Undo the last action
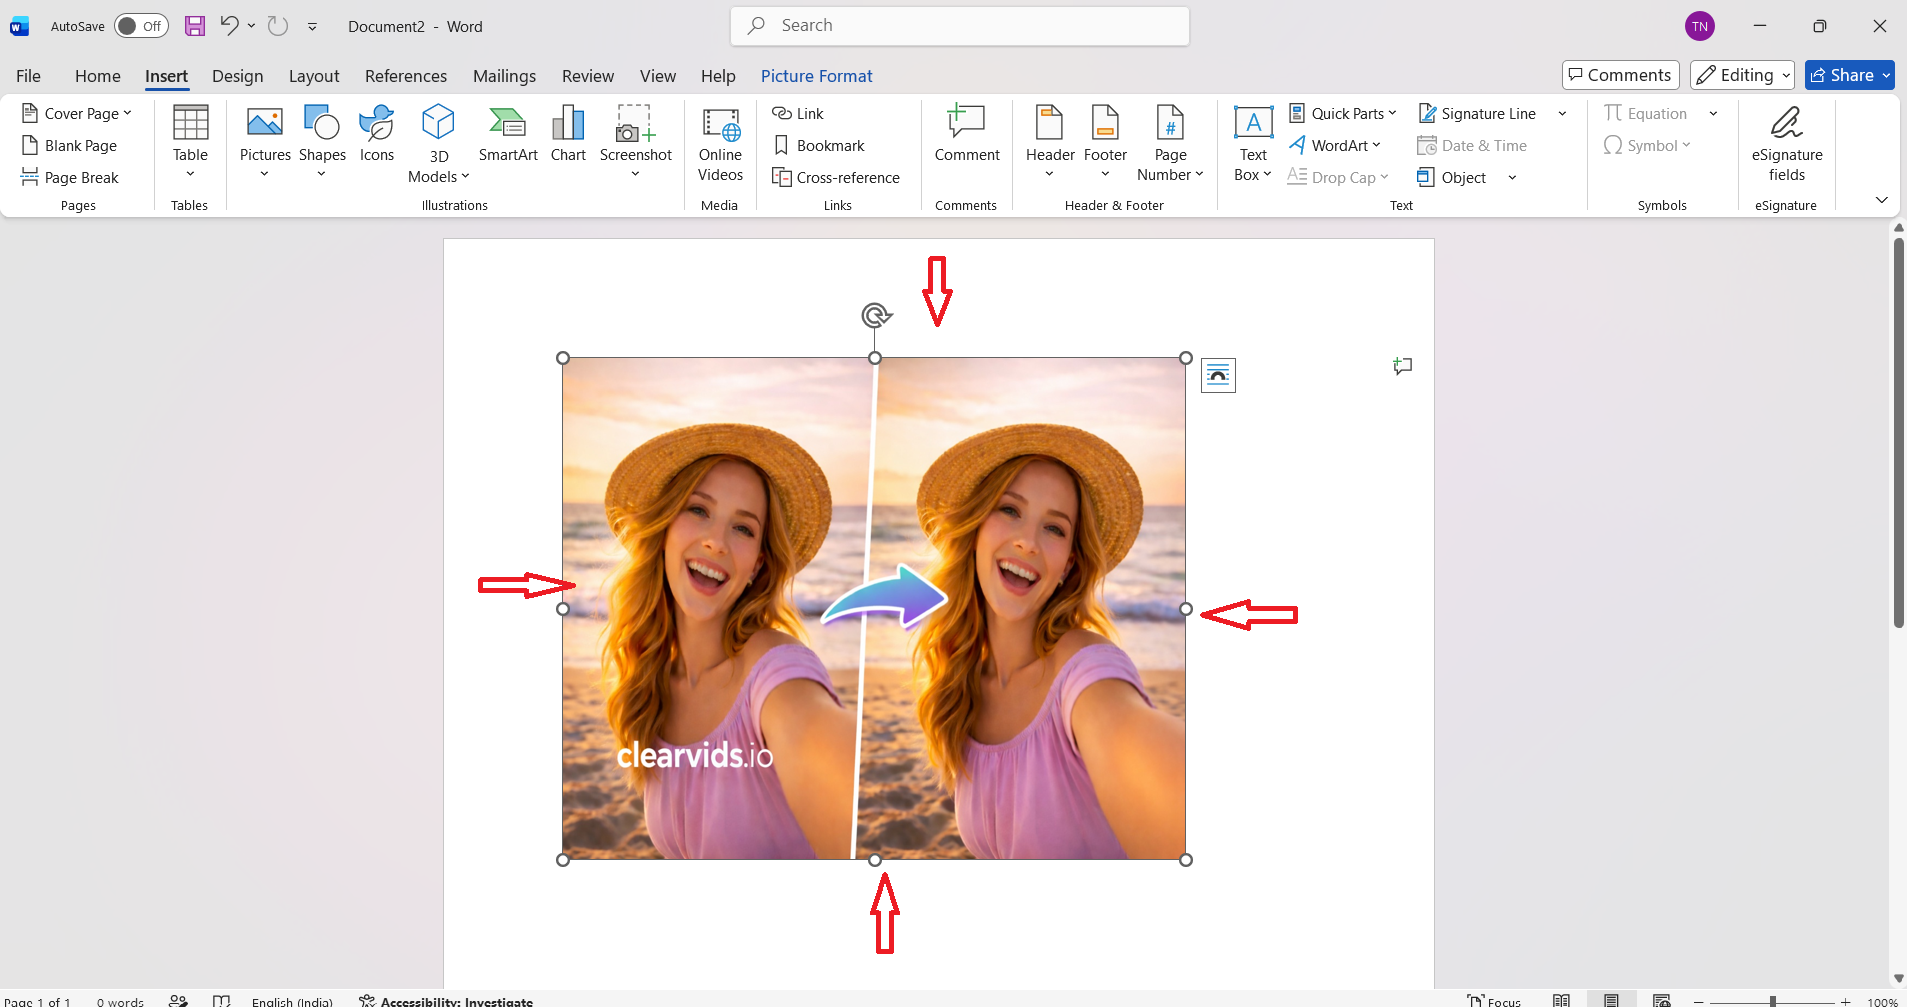Viewport: 1907px width, 1007px height. (x=229, y=26)
